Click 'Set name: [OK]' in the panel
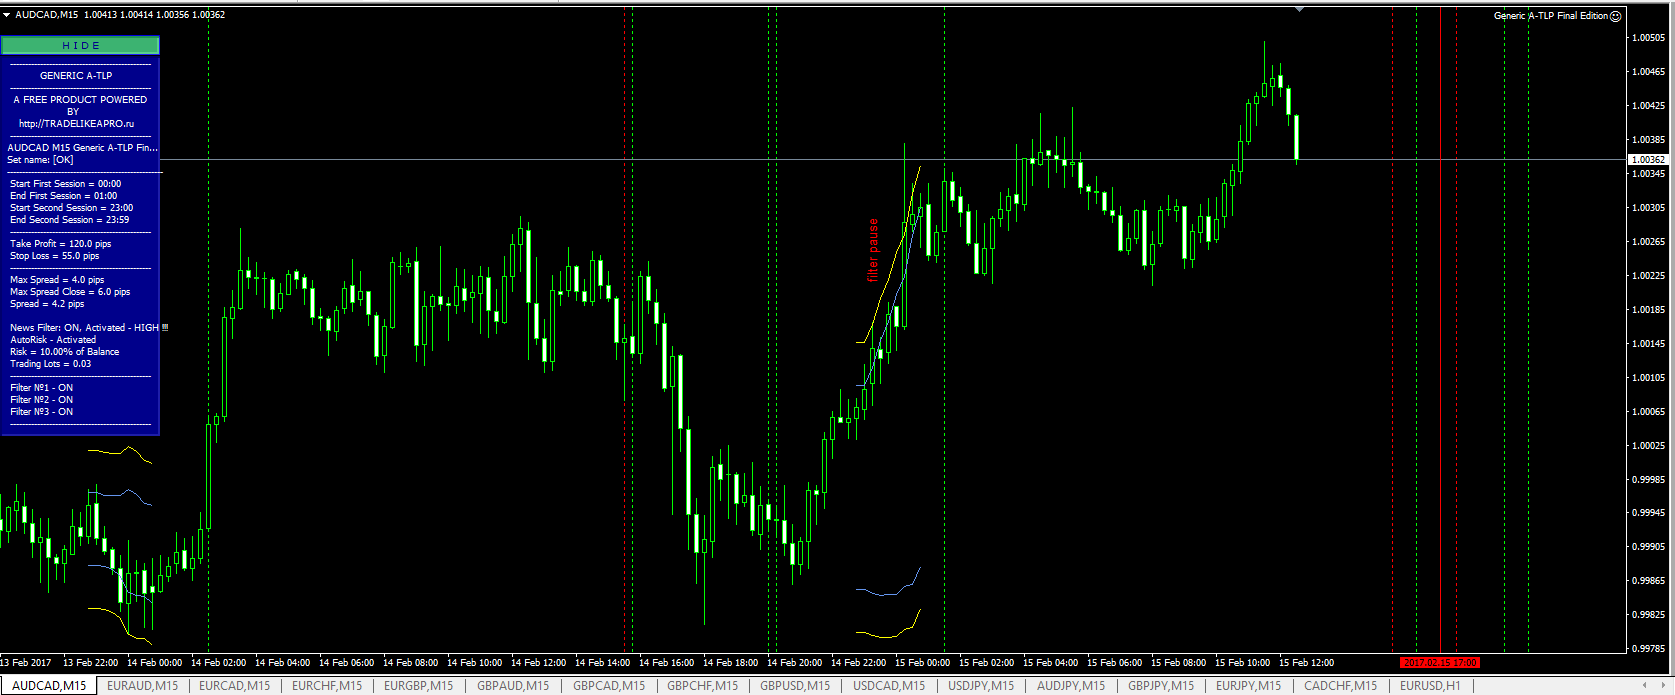The height and width of the screenshot is (695, 1675). coord(40,160)
